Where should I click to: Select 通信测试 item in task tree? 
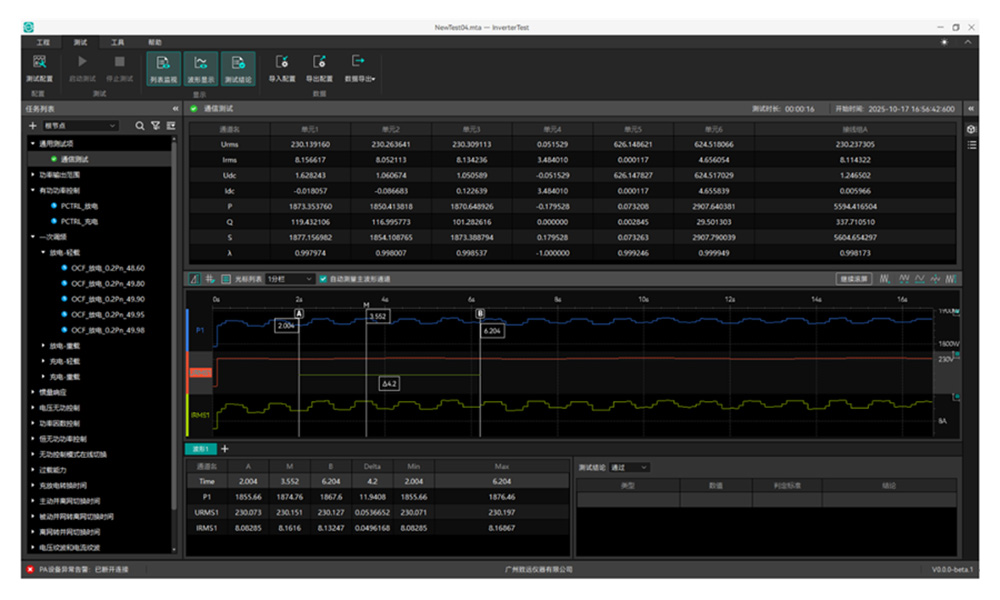pos(75,159)
